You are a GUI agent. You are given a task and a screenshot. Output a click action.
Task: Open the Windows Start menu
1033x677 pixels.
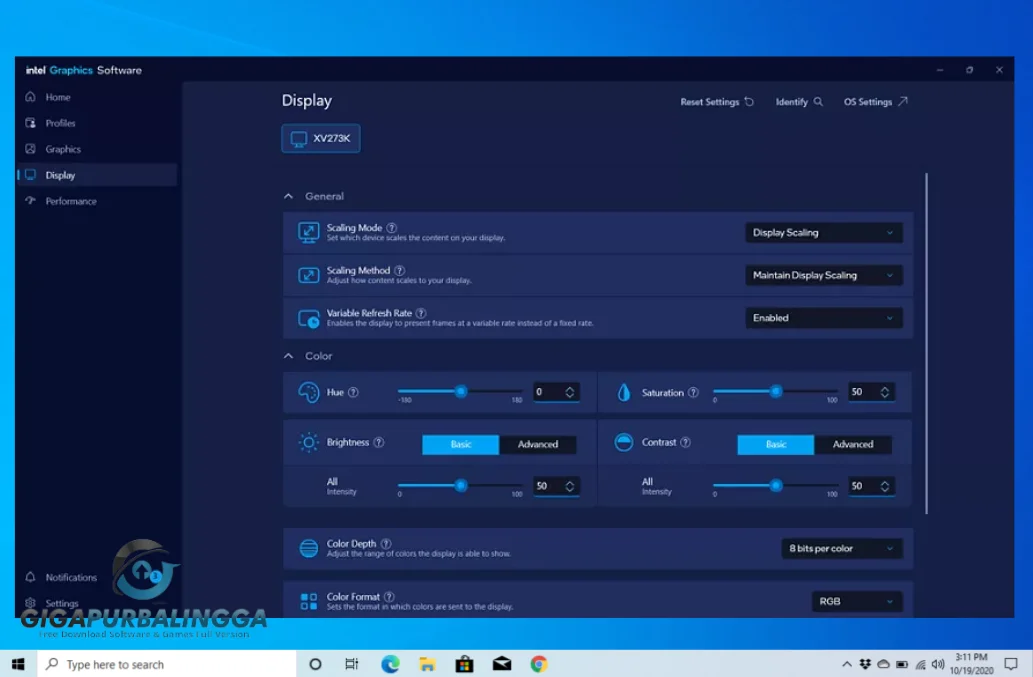click(x=18, y=664)
